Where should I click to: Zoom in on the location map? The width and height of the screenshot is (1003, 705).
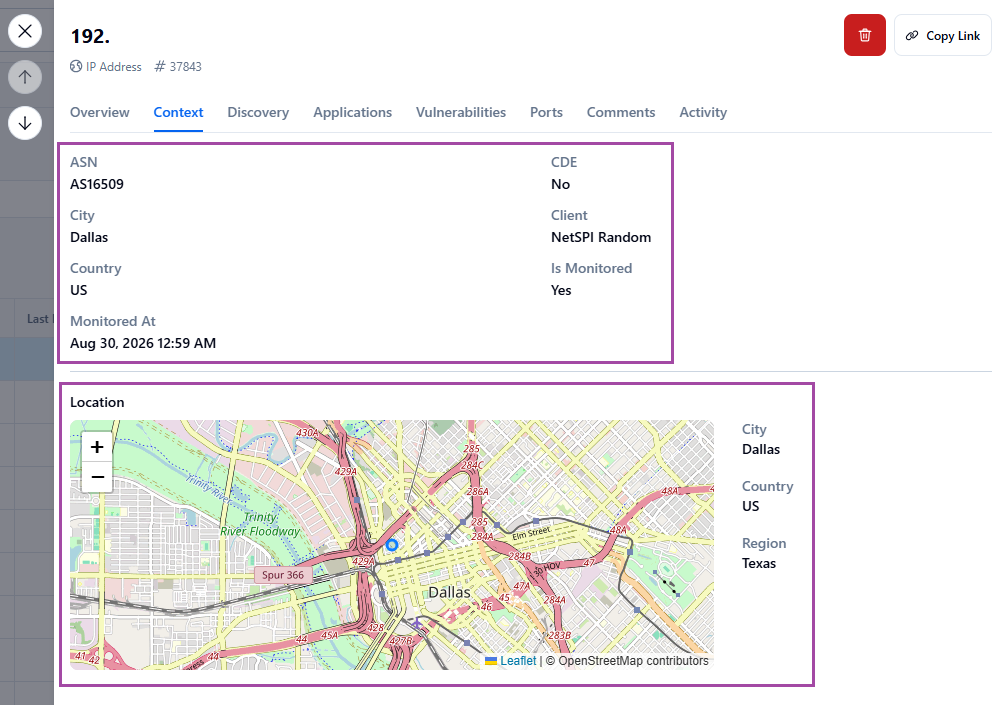[x=97, y=447]
